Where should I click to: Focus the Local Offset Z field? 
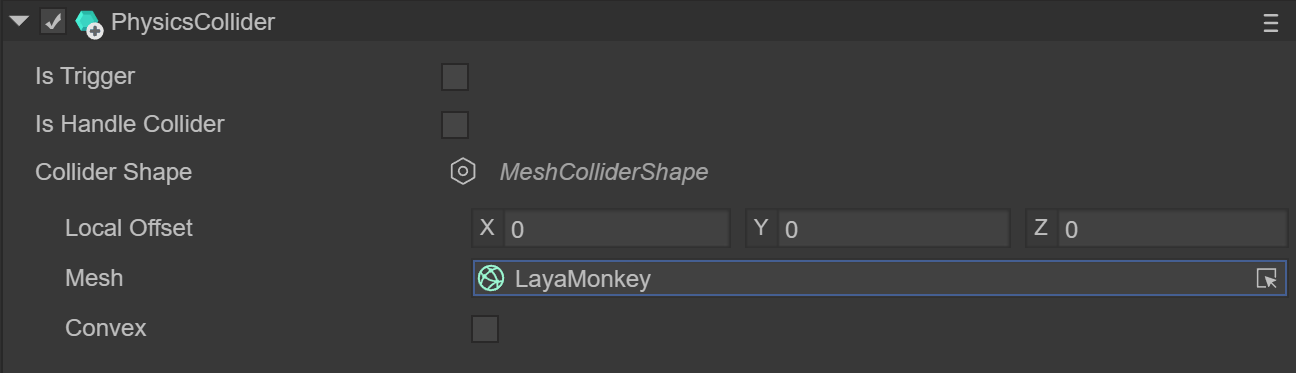(x=1173, y=229)
